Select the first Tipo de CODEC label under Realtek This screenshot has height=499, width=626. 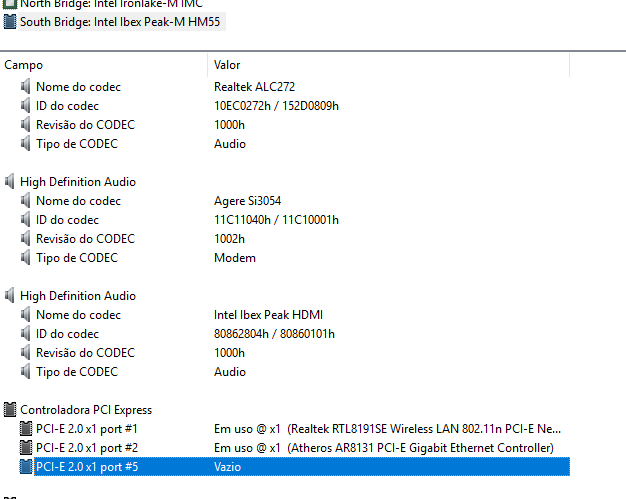[x=77, y=144]
